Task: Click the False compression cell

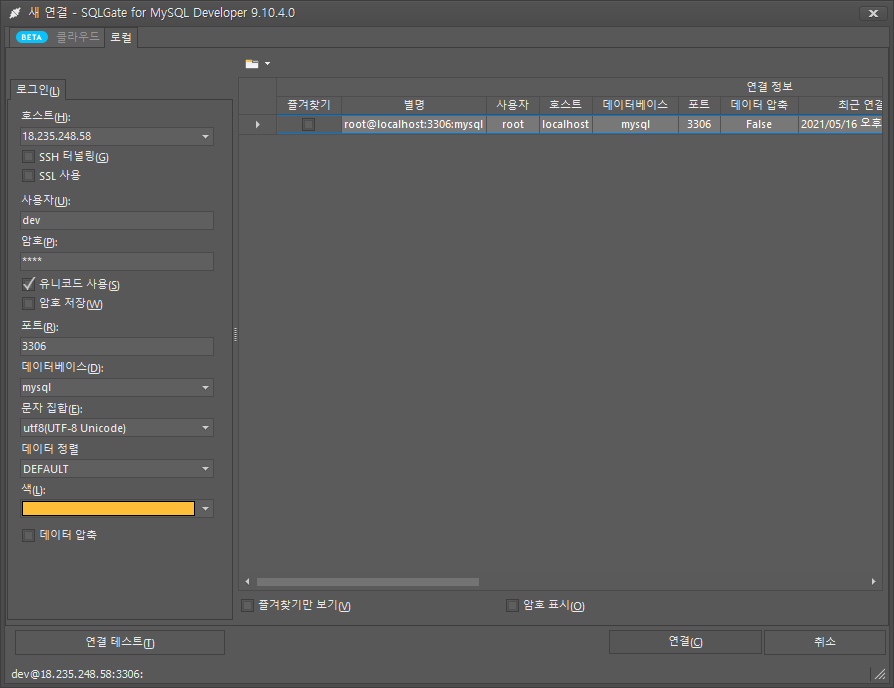Action: [759, 124]
